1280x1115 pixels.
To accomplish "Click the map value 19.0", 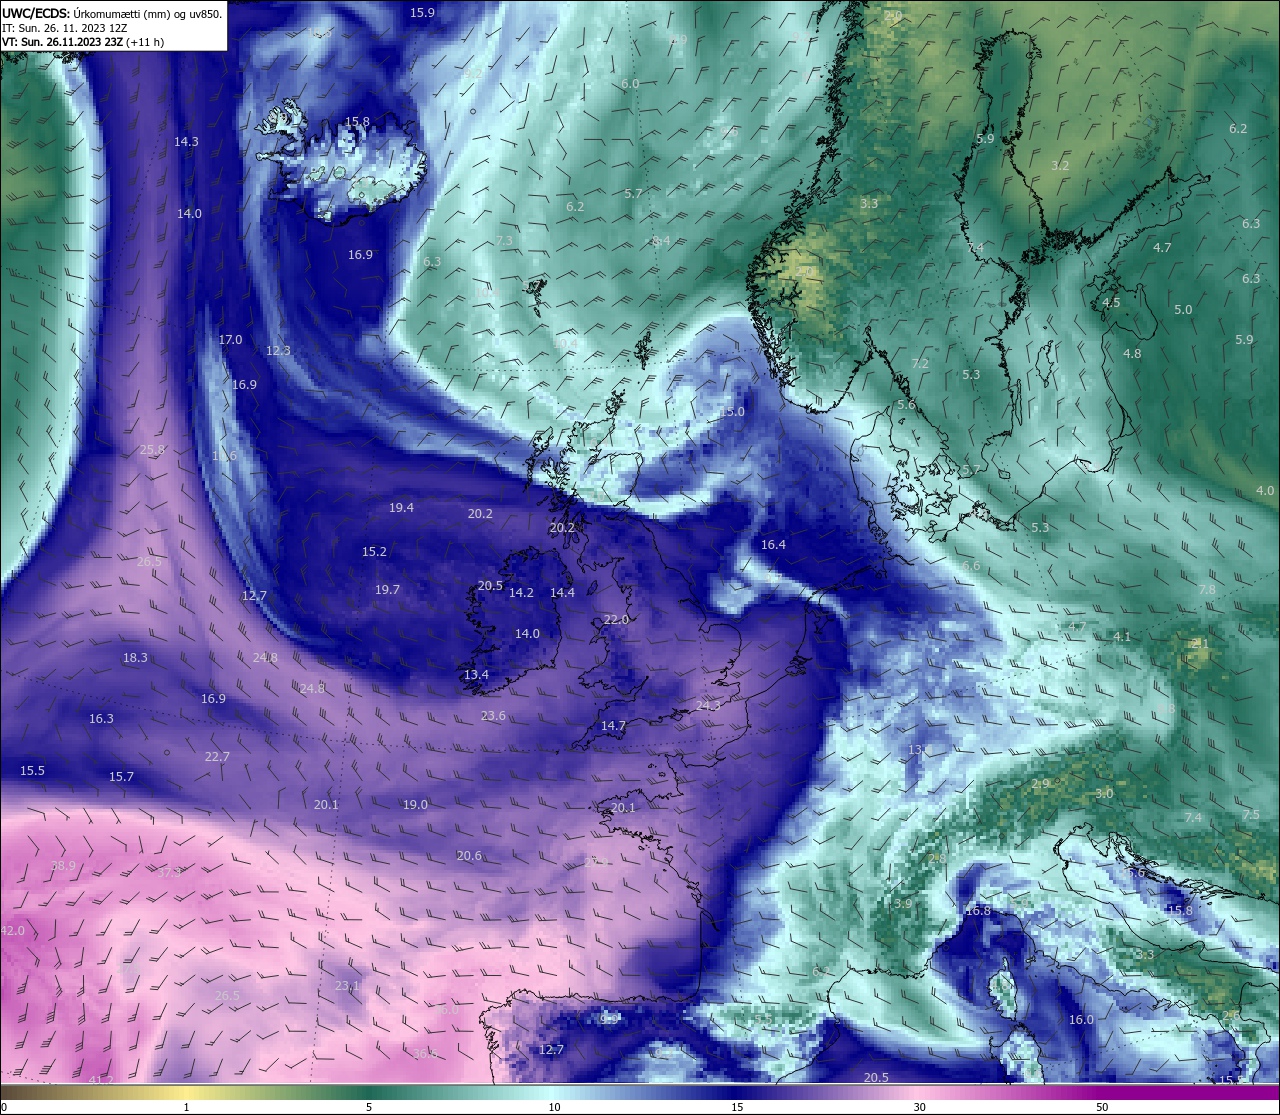I will pos(415,805).
